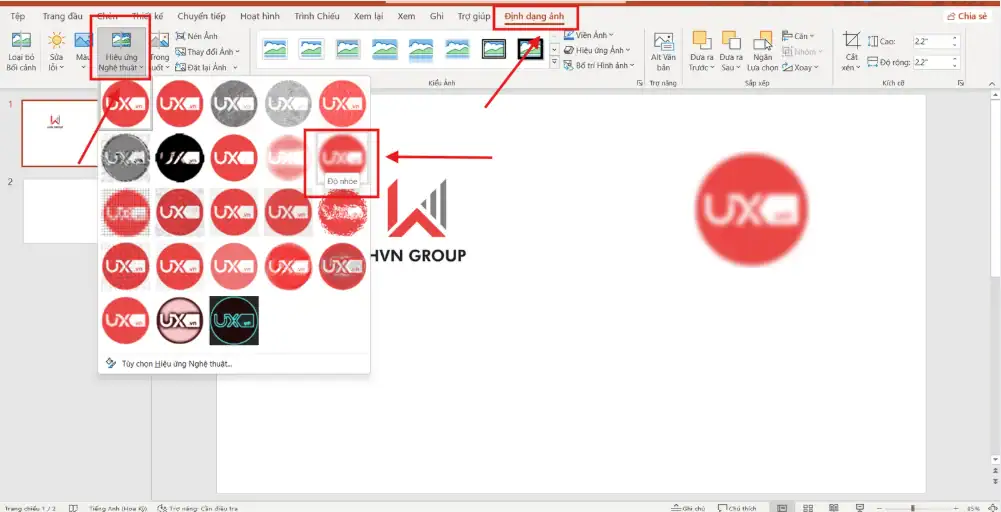
Task: Open the Trợ giúp help tab
Action: tap(474, 17)
